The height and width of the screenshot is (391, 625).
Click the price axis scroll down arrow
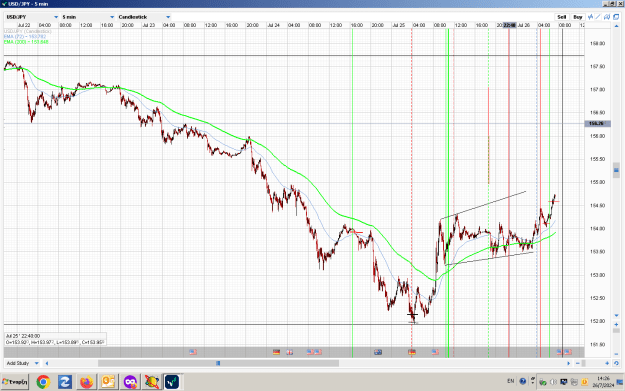(x=616, y=316)
